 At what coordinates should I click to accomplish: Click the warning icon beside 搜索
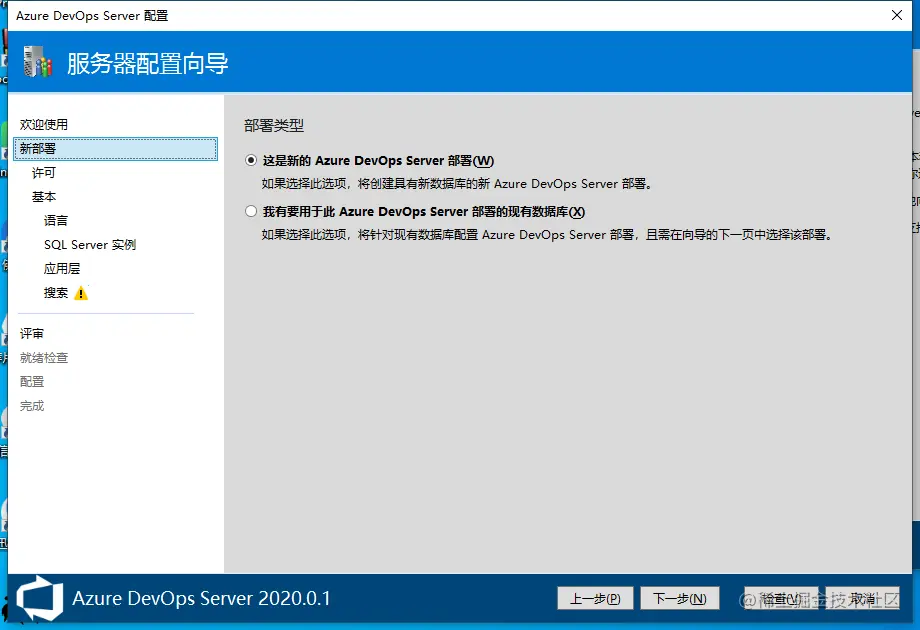(81, 293)
